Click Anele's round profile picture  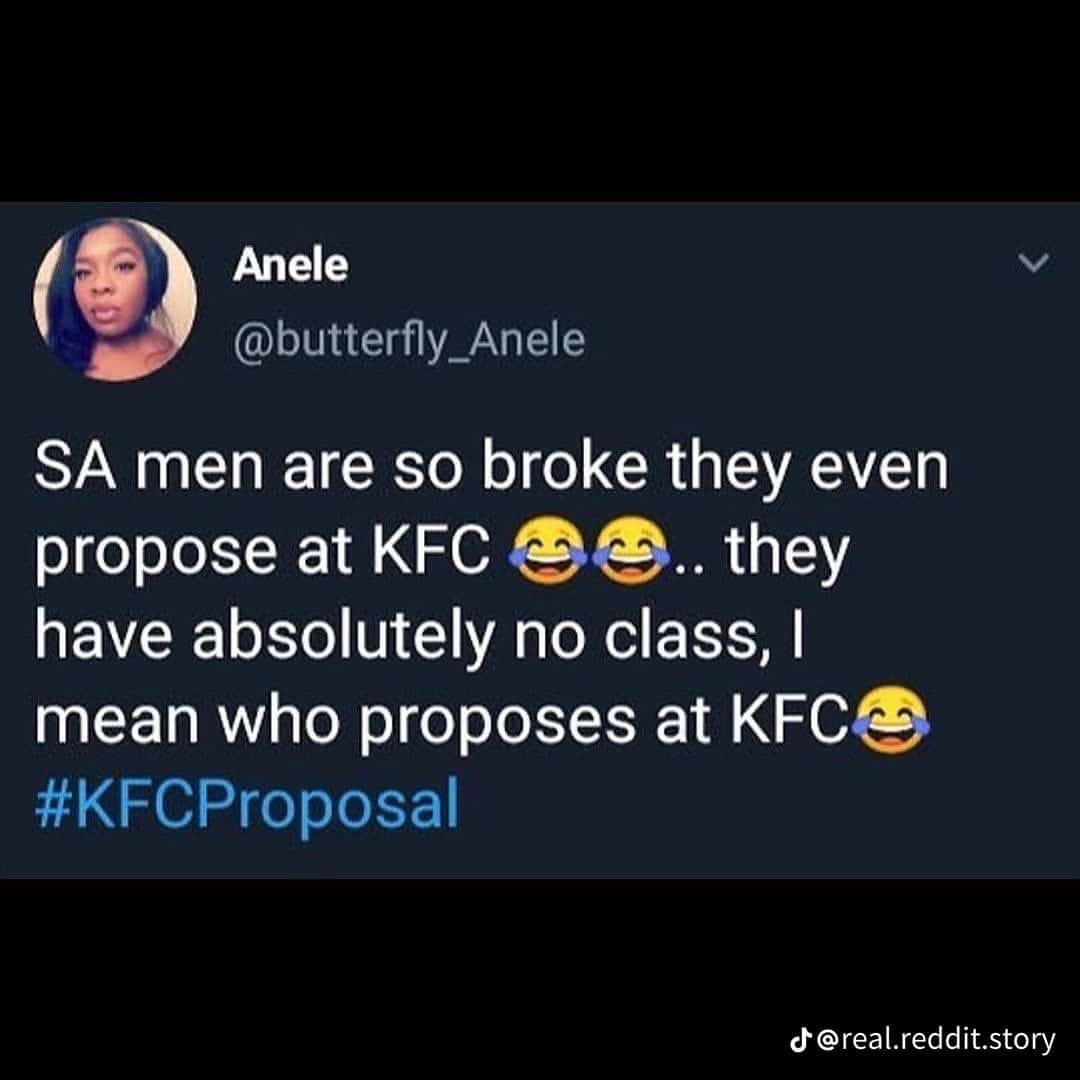pyautogui.click(x=115, y=300)
